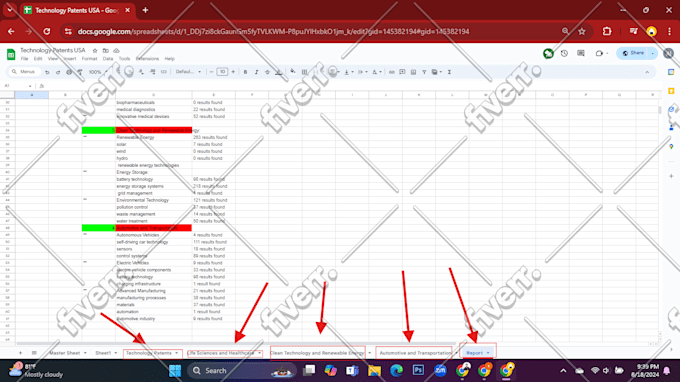This screenshot has height=382, width=680.
Task: Open Contacts in the side panel
Action: pyautogui.click(x=671, y=128)
